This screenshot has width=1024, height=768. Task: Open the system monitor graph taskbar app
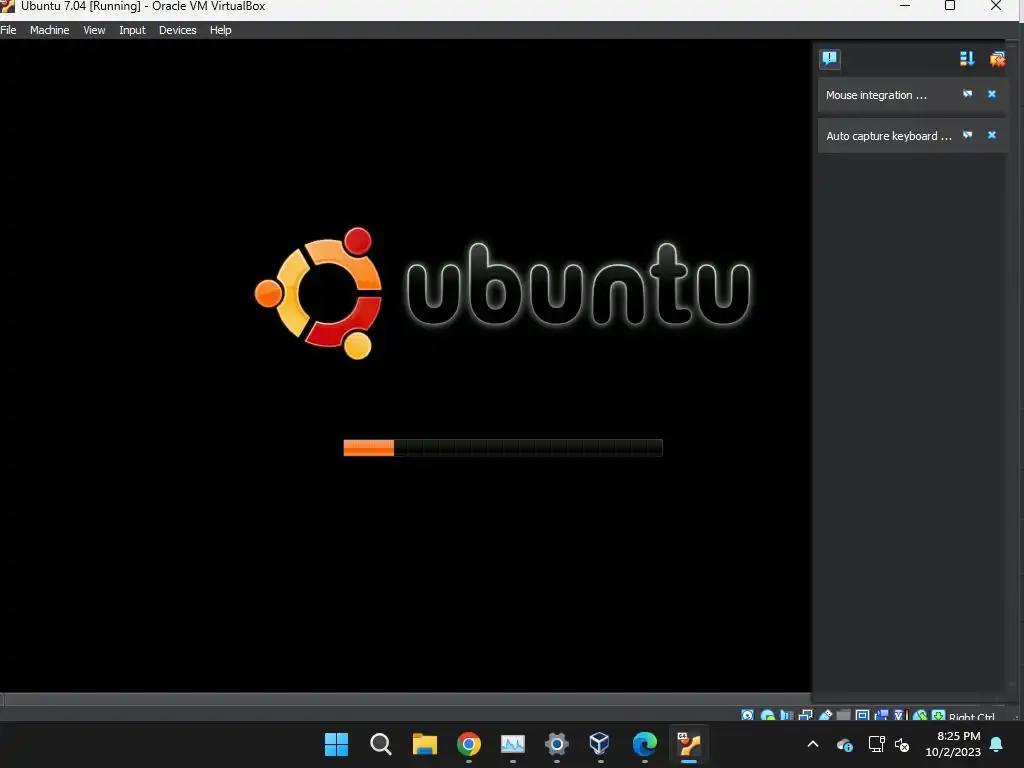(x=513, y=744)
